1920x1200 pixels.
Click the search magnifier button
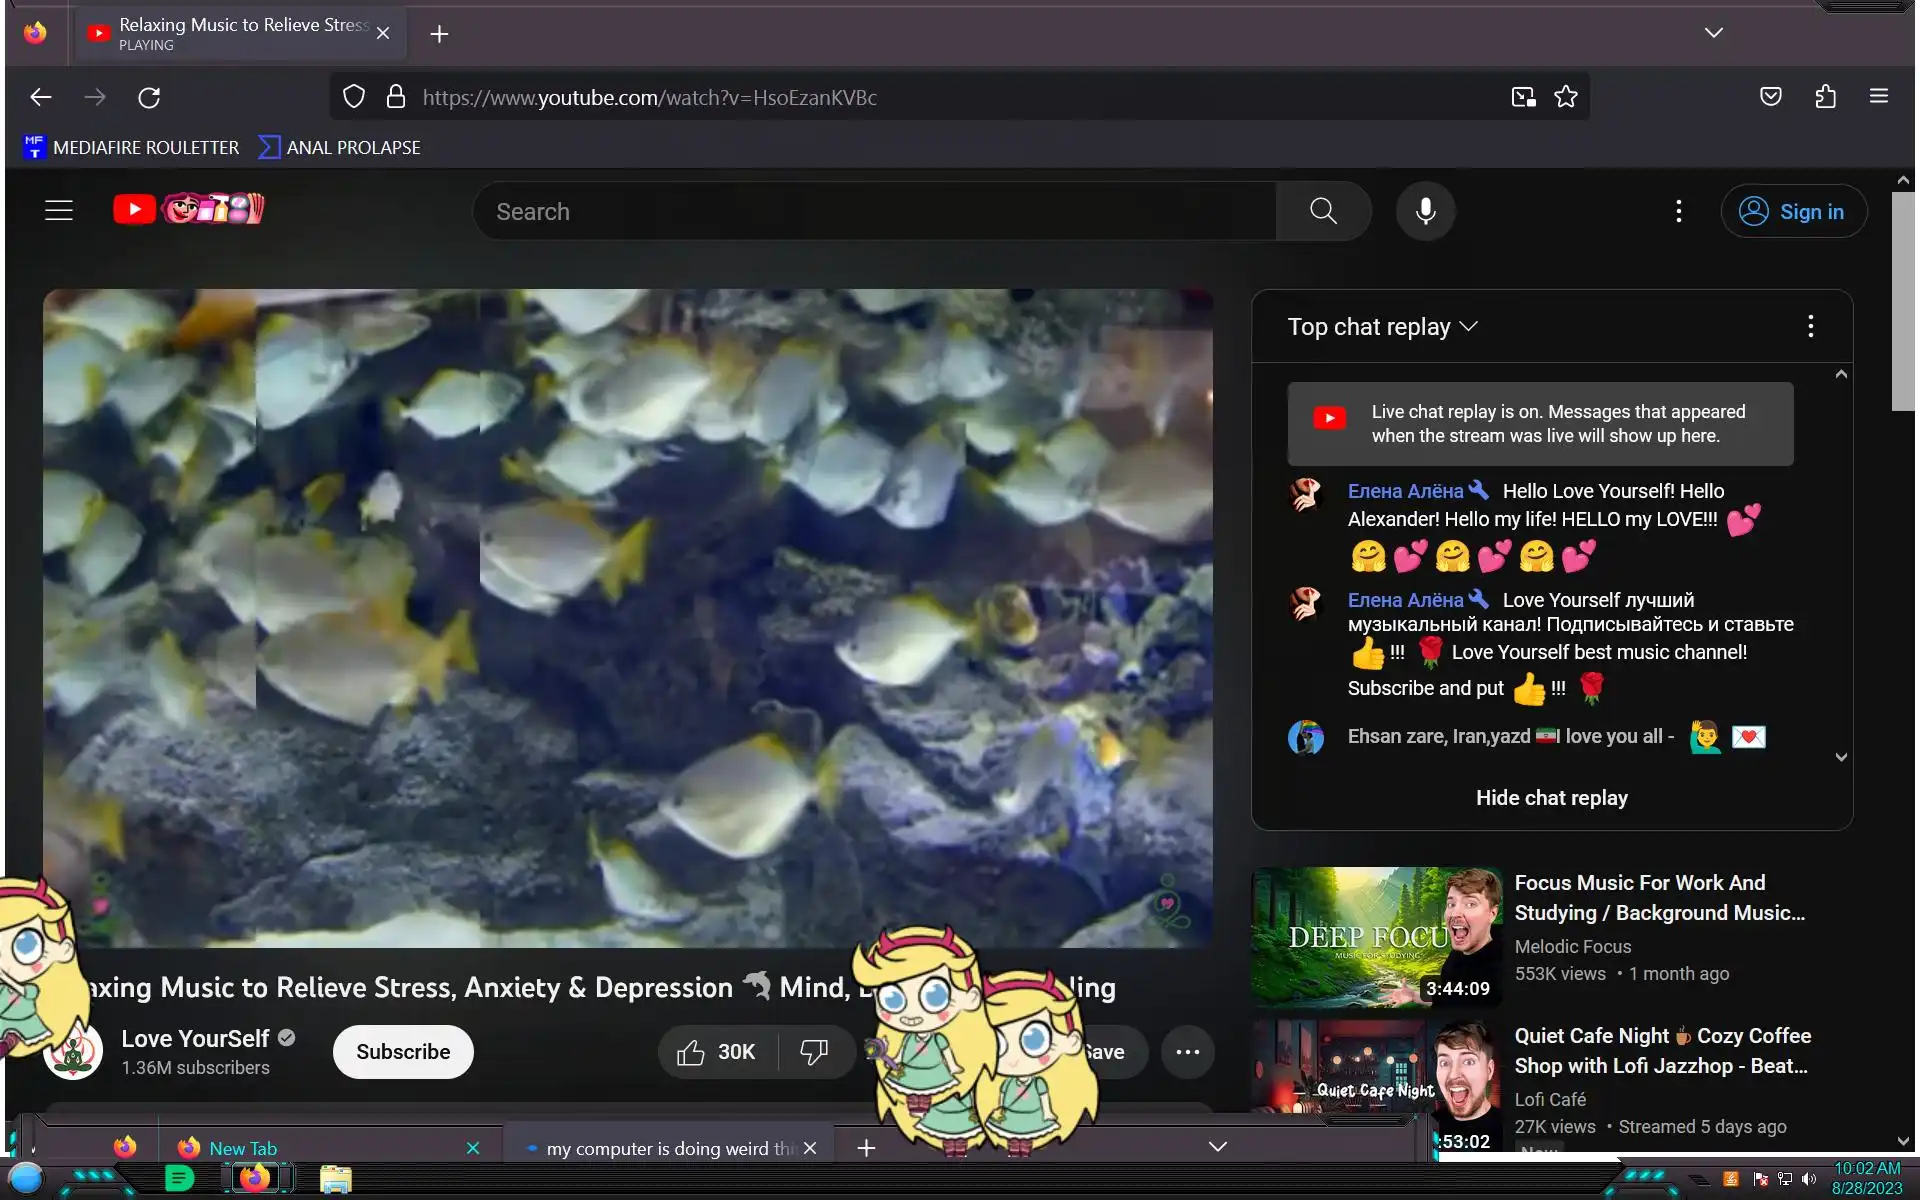tap(1323, 211)
